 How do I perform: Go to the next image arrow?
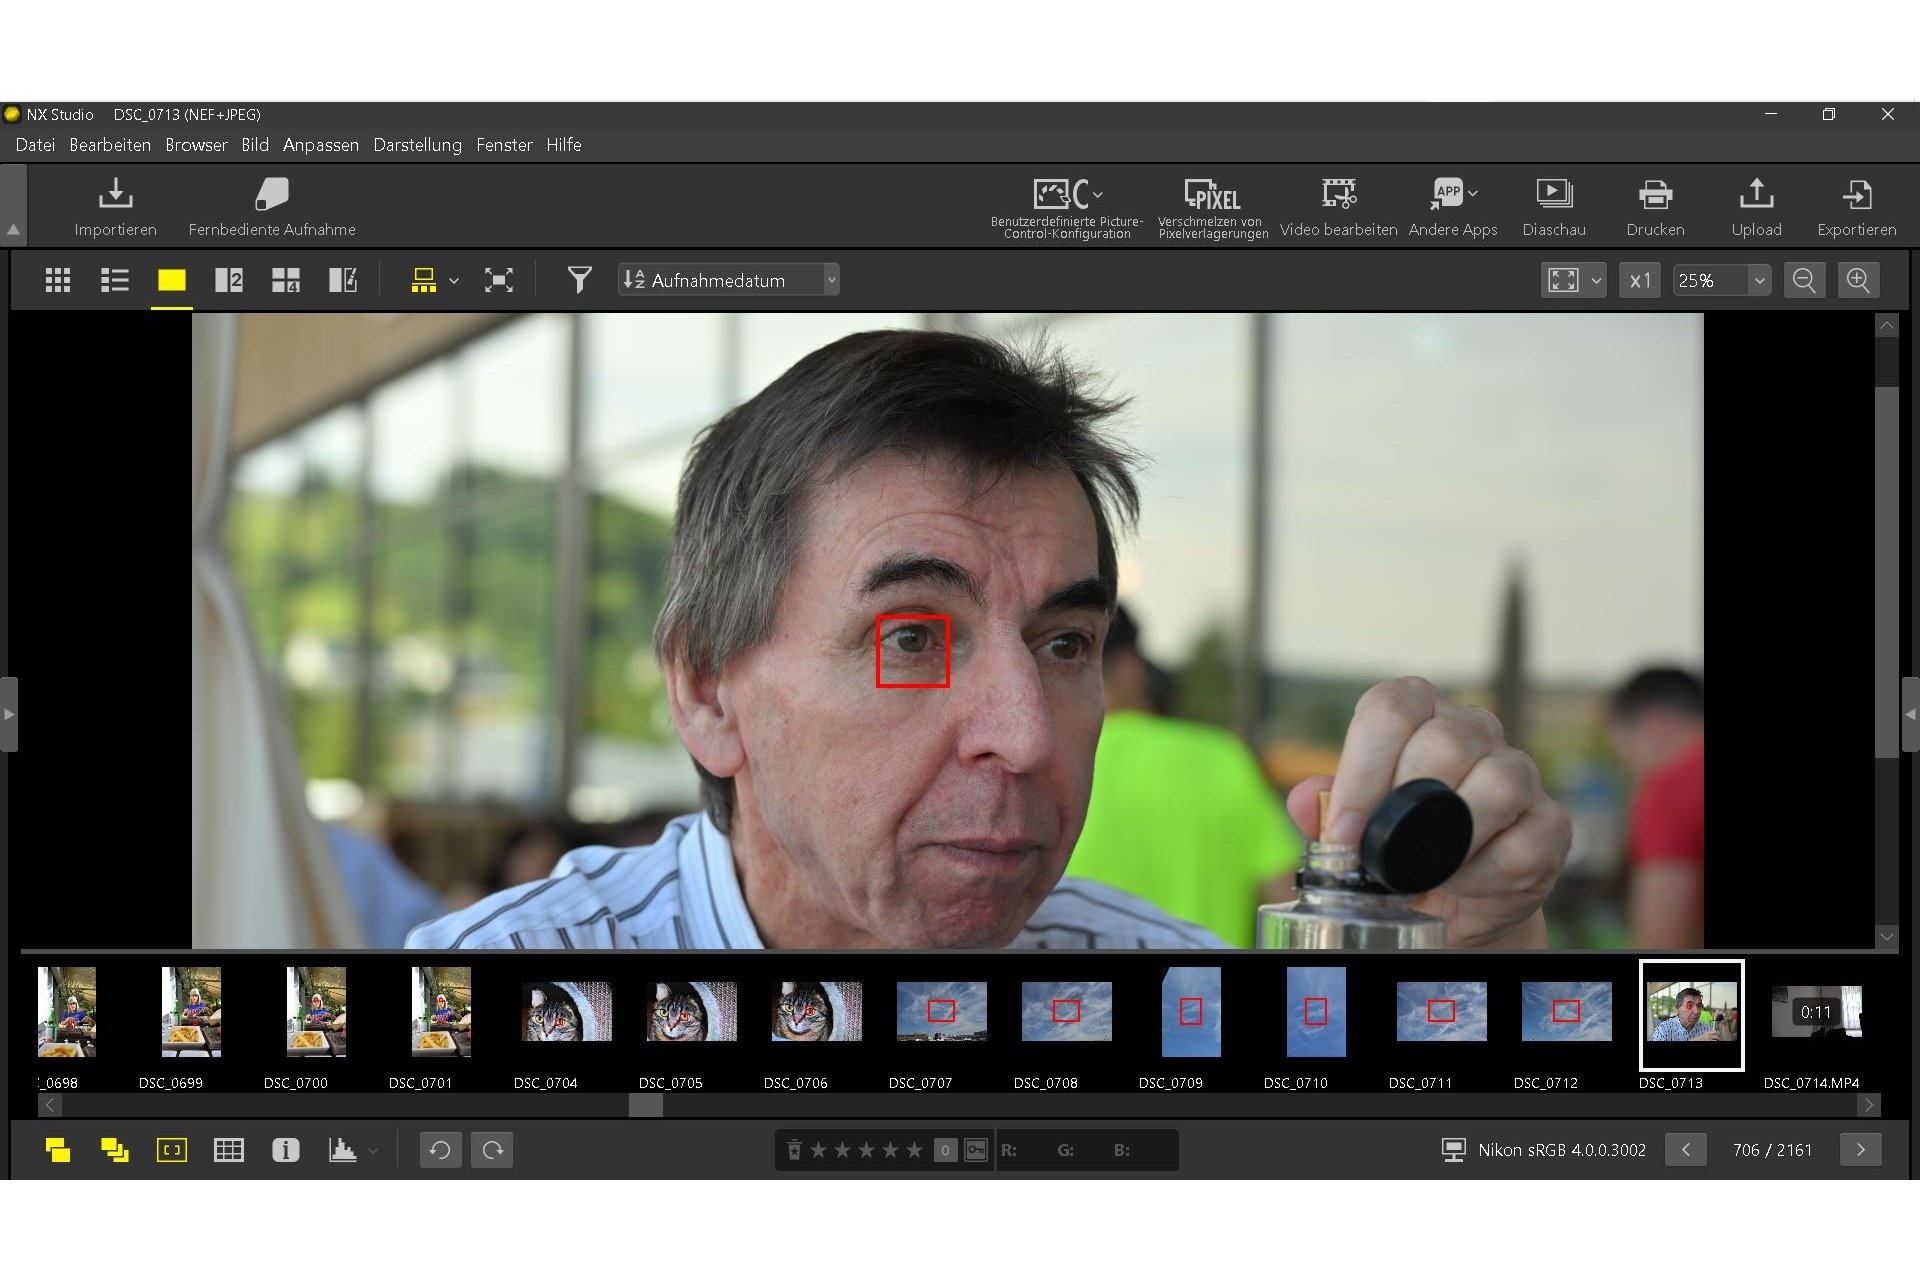click(x=1860, y=1150)
